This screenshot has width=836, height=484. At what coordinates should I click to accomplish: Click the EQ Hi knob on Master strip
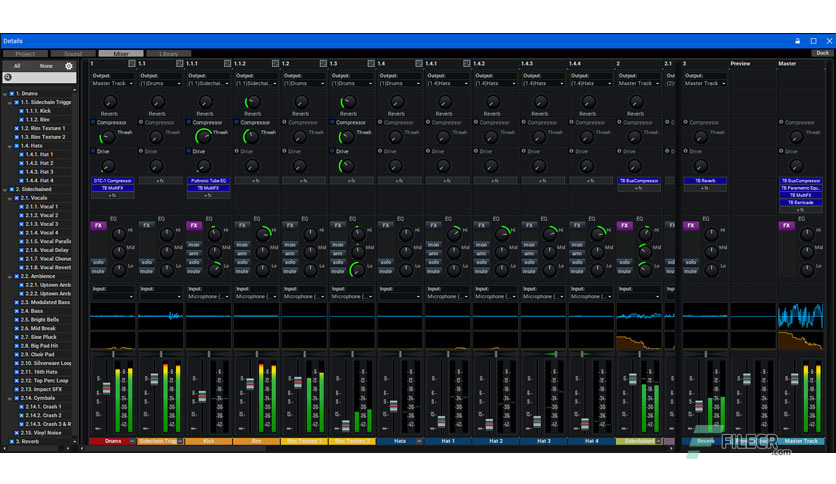pos(807,233)
